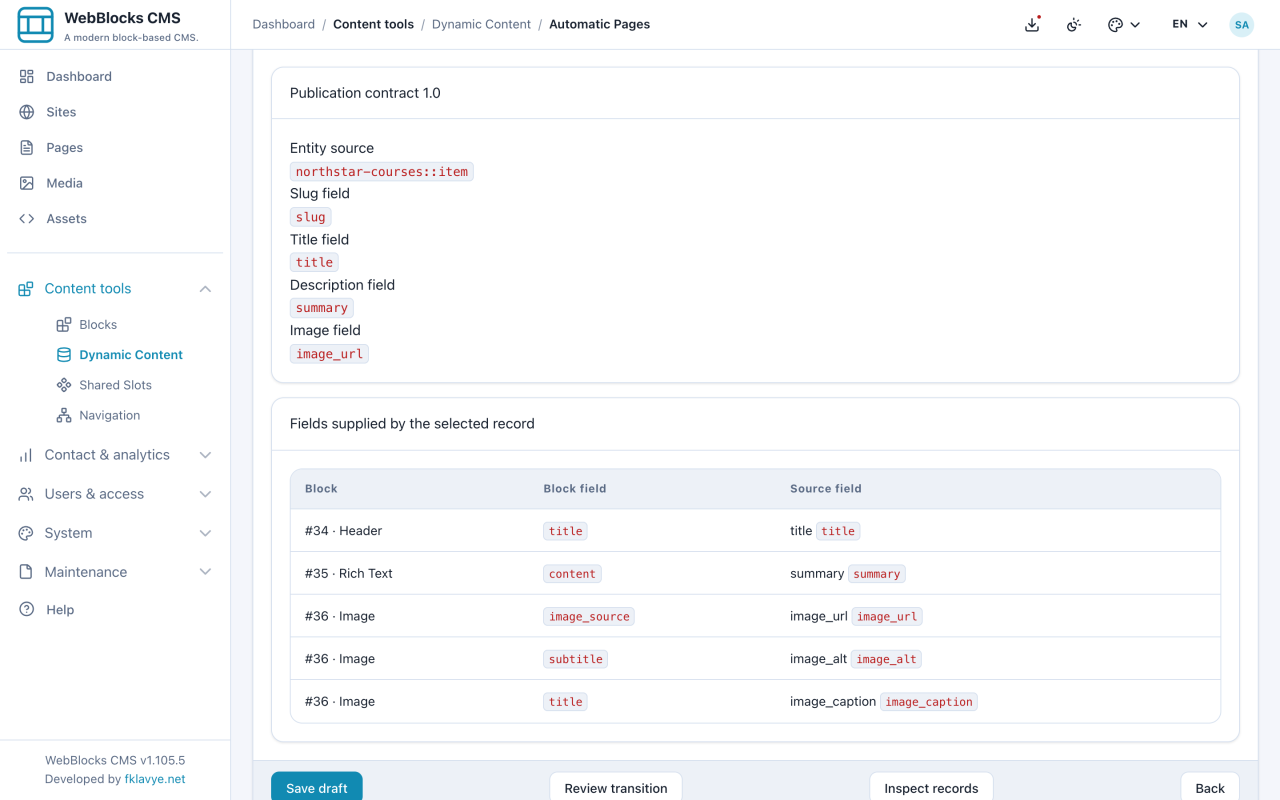
Task: Click the Back button
Action: [1210, 787]
